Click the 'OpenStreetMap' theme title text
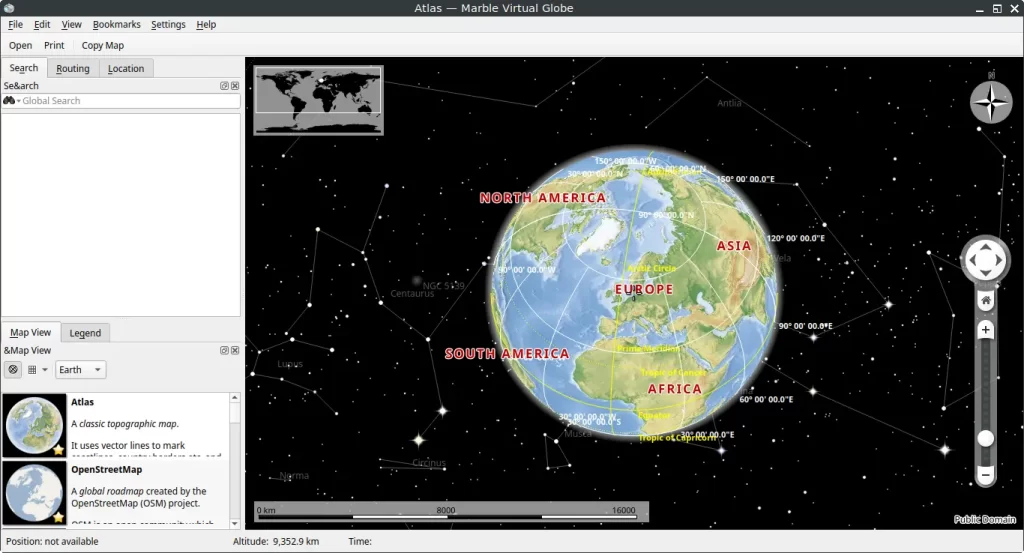This screenshot has height=553, width=1024. click(x=106, y=469)
